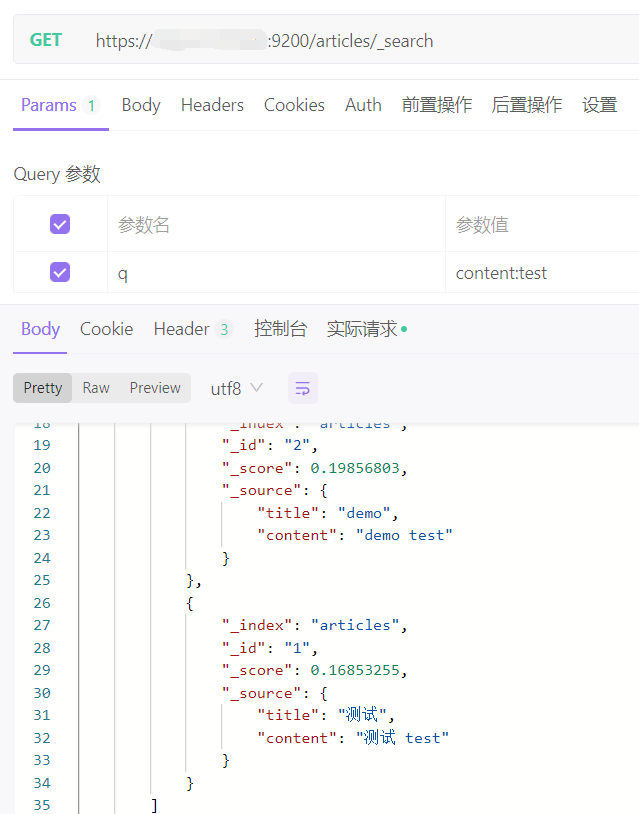
Task: Open the 控制台 console tab
Action: coord(280,329)
